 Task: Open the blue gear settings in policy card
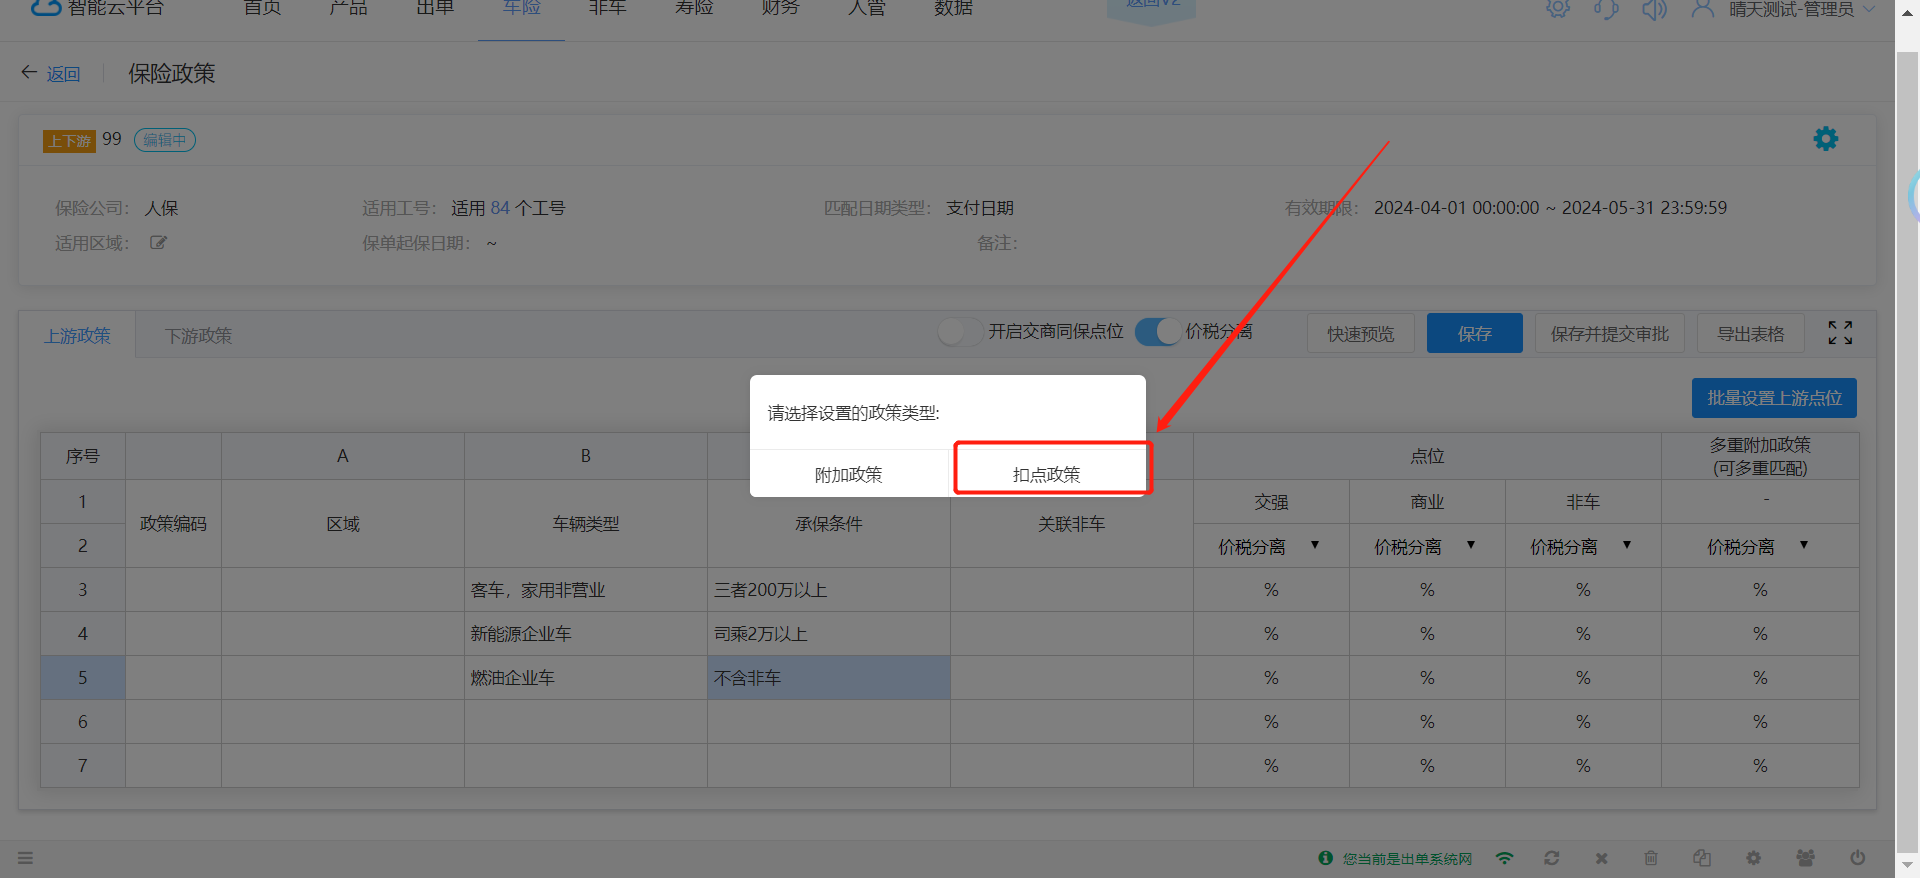coord(1826,139)
